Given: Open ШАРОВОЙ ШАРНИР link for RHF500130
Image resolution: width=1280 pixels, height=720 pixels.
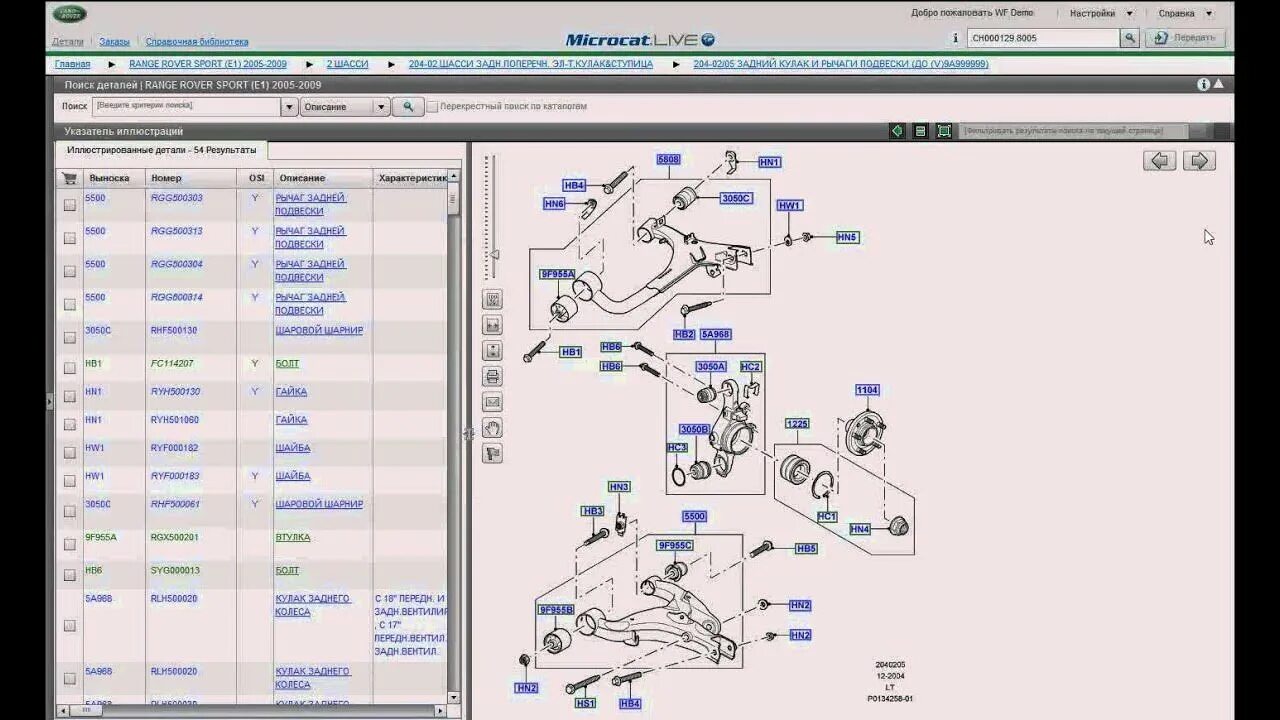Looking at the screenshot, I should coord(319,330).
